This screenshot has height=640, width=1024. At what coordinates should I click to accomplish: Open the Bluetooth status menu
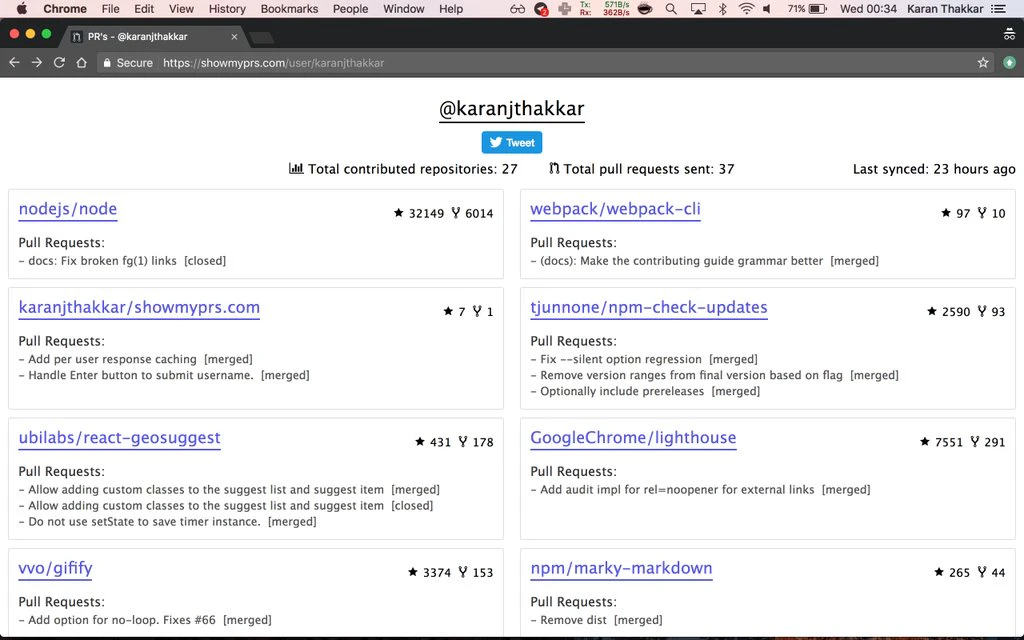722,9
